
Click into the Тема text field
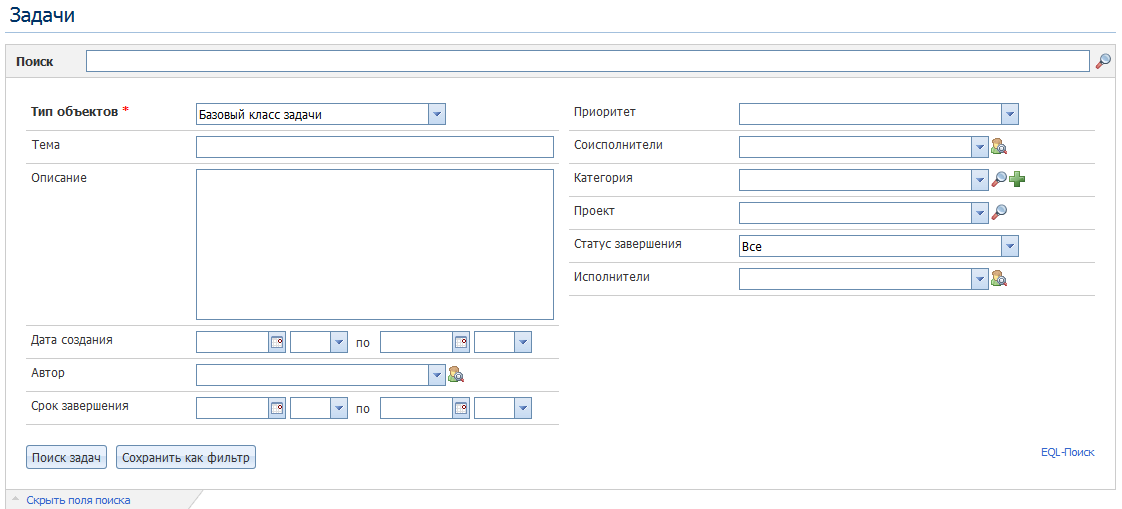(374, 148)
